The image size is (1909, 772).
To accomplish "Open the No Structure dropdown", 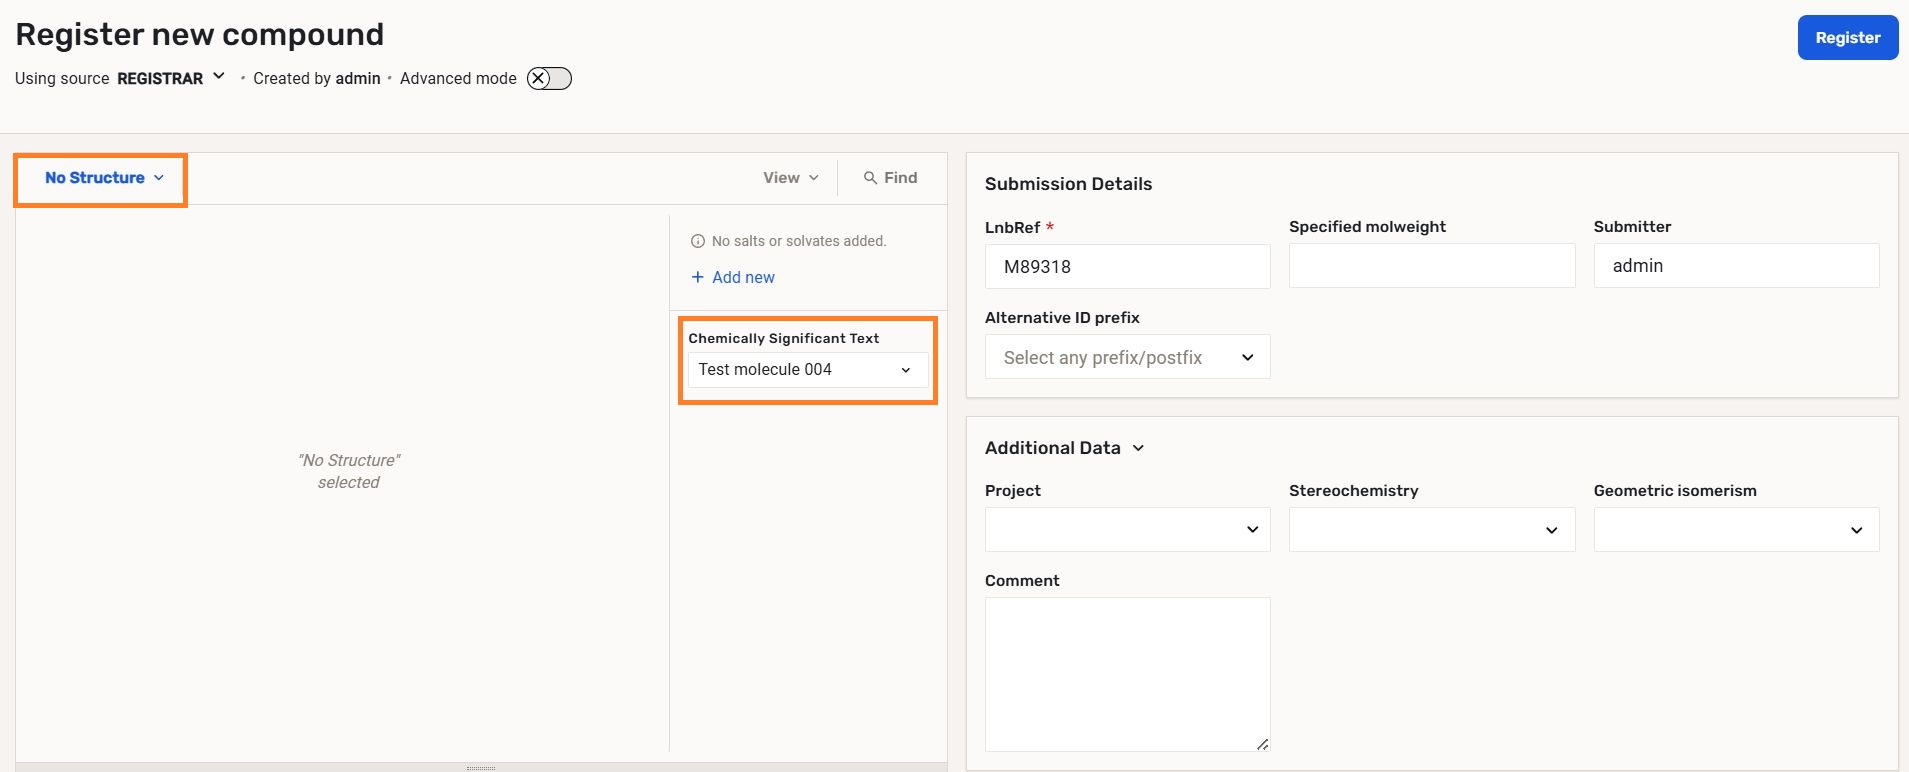I will tap(103, 178).
